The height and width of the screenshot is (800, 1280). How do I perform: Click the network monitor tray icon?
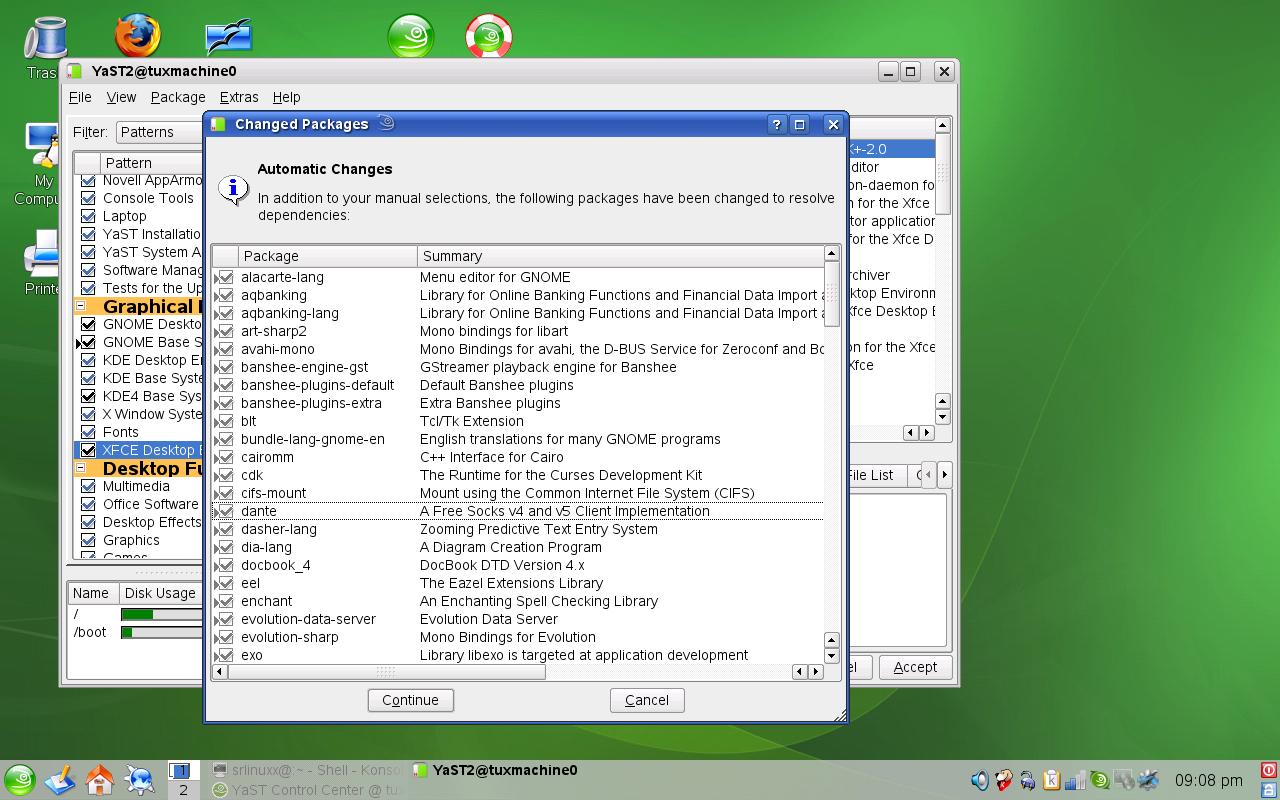1075,780
